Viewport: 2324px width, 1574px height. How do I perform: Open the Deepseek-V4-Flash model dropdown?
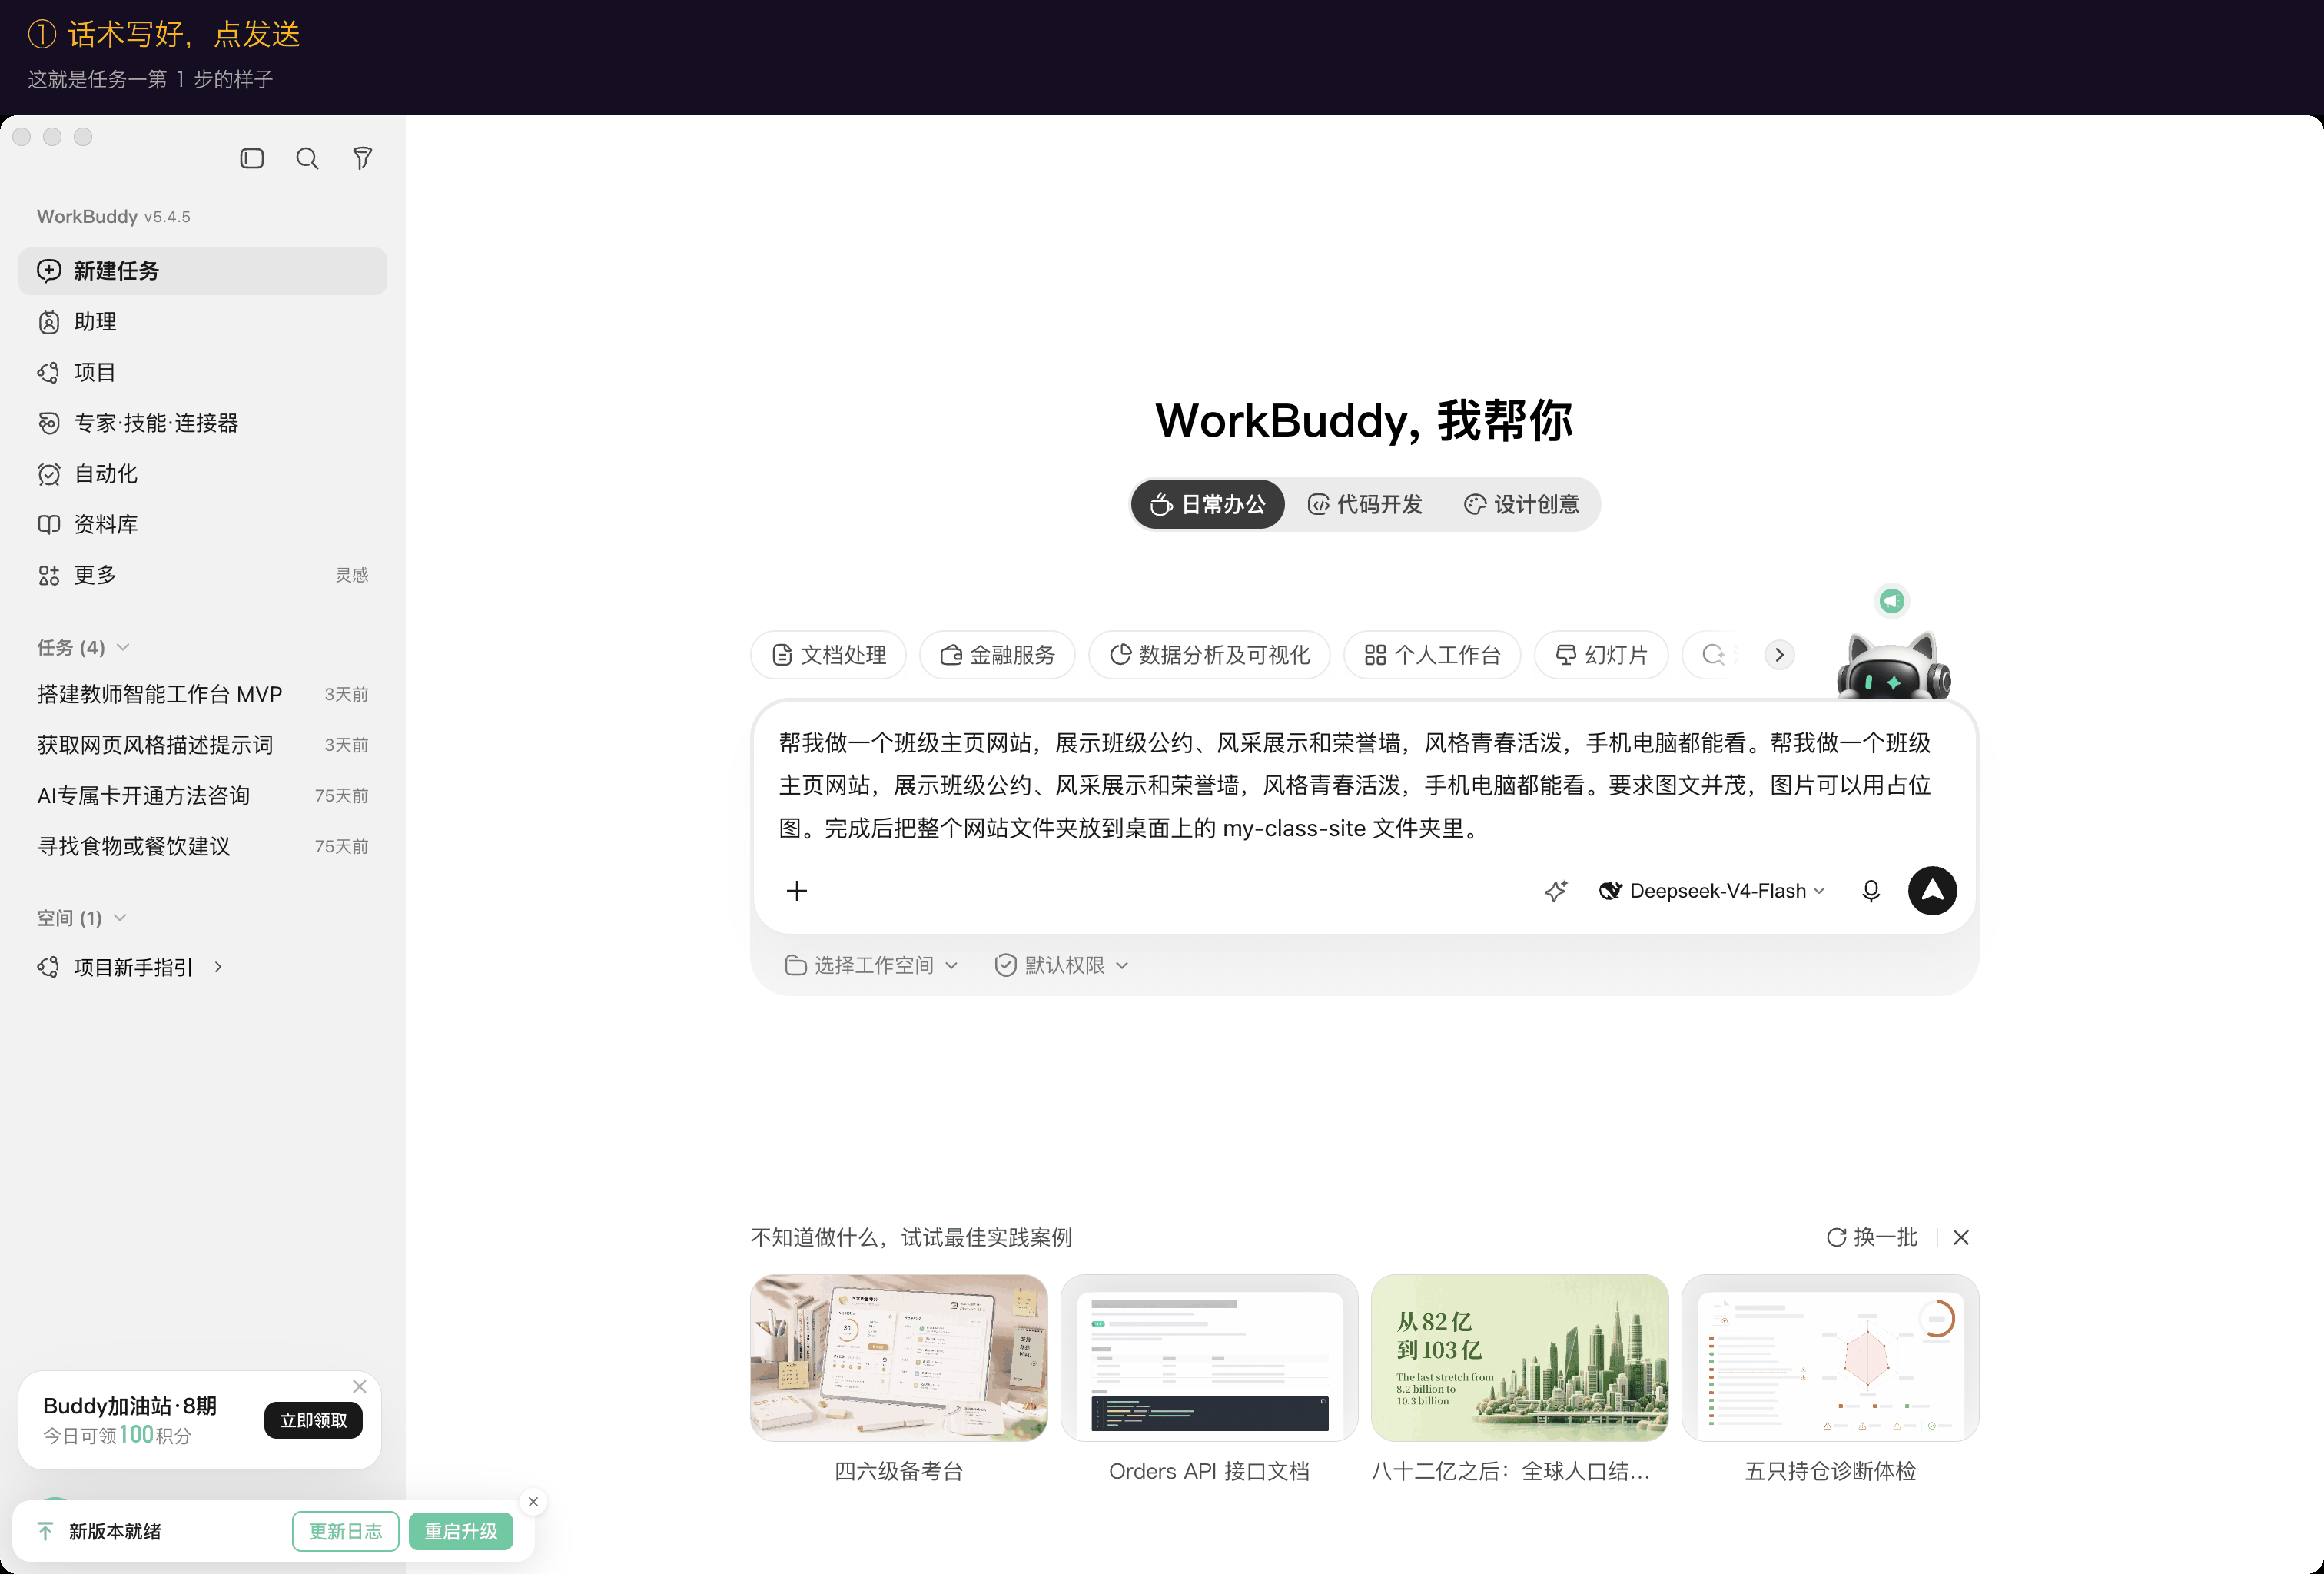click(x=1712, y=890)
